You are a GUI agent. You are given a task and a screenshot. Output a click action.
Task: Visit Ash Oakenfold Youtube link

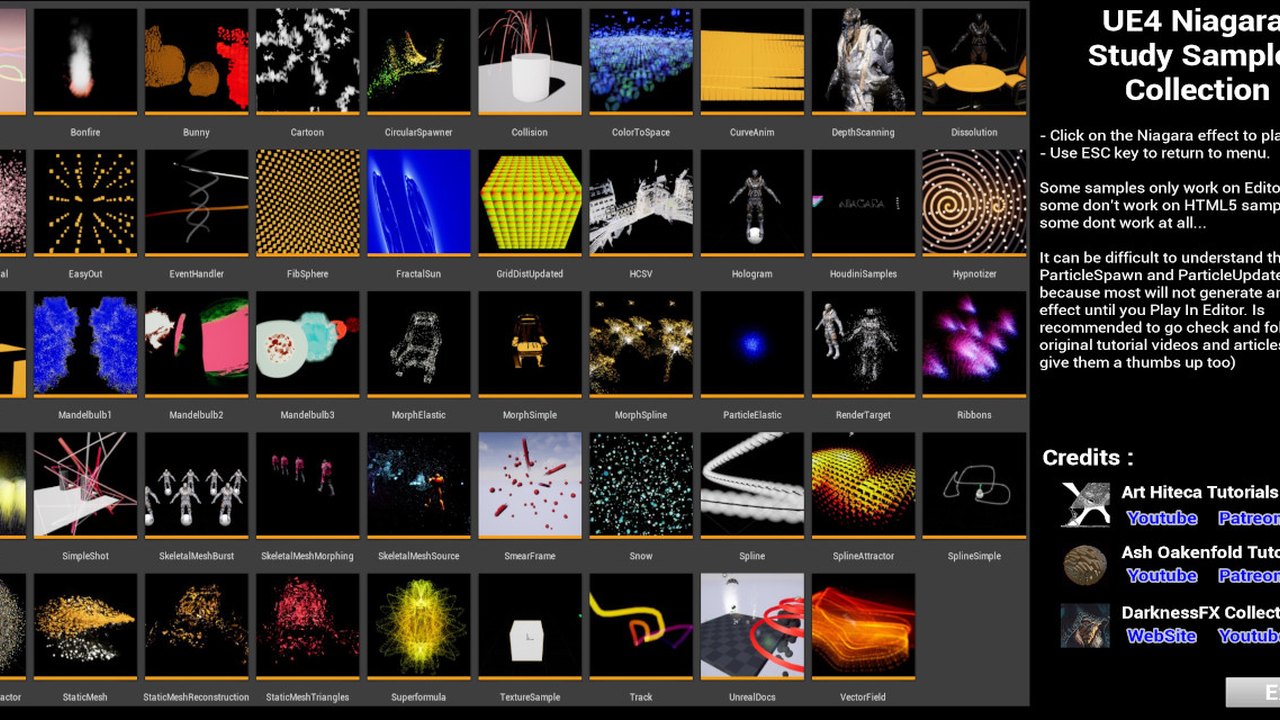1162,576
